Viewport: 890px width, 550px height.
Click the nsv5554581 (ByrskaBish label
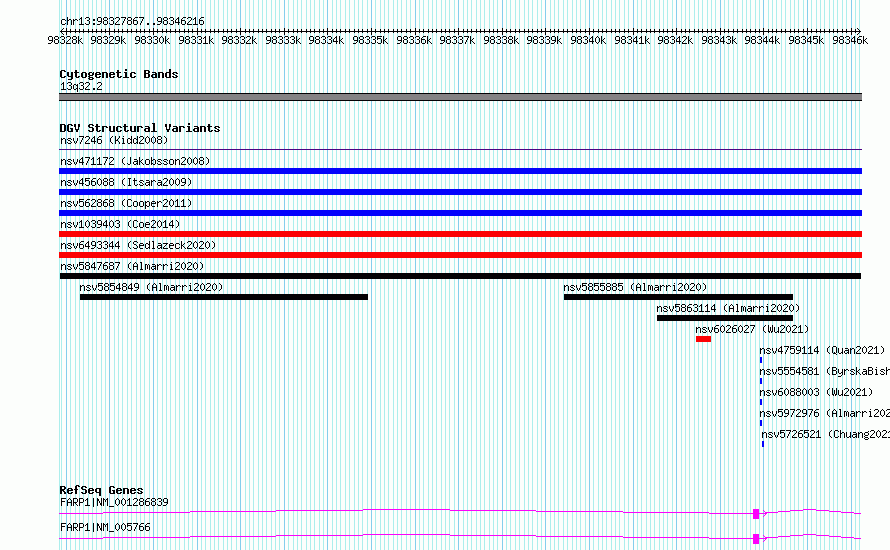[825, 371]
